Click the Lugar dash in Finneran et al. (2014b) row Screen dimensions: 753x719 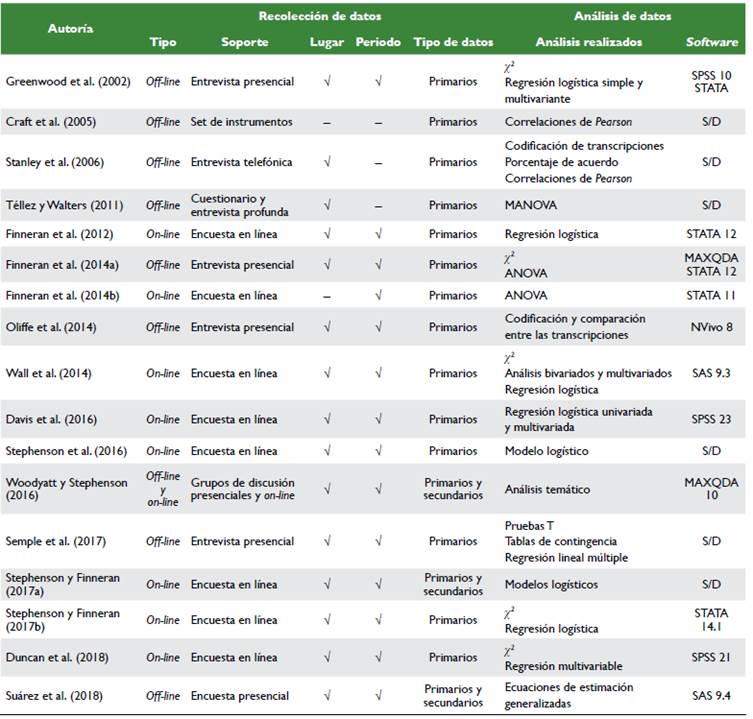(x=328, y=296)
